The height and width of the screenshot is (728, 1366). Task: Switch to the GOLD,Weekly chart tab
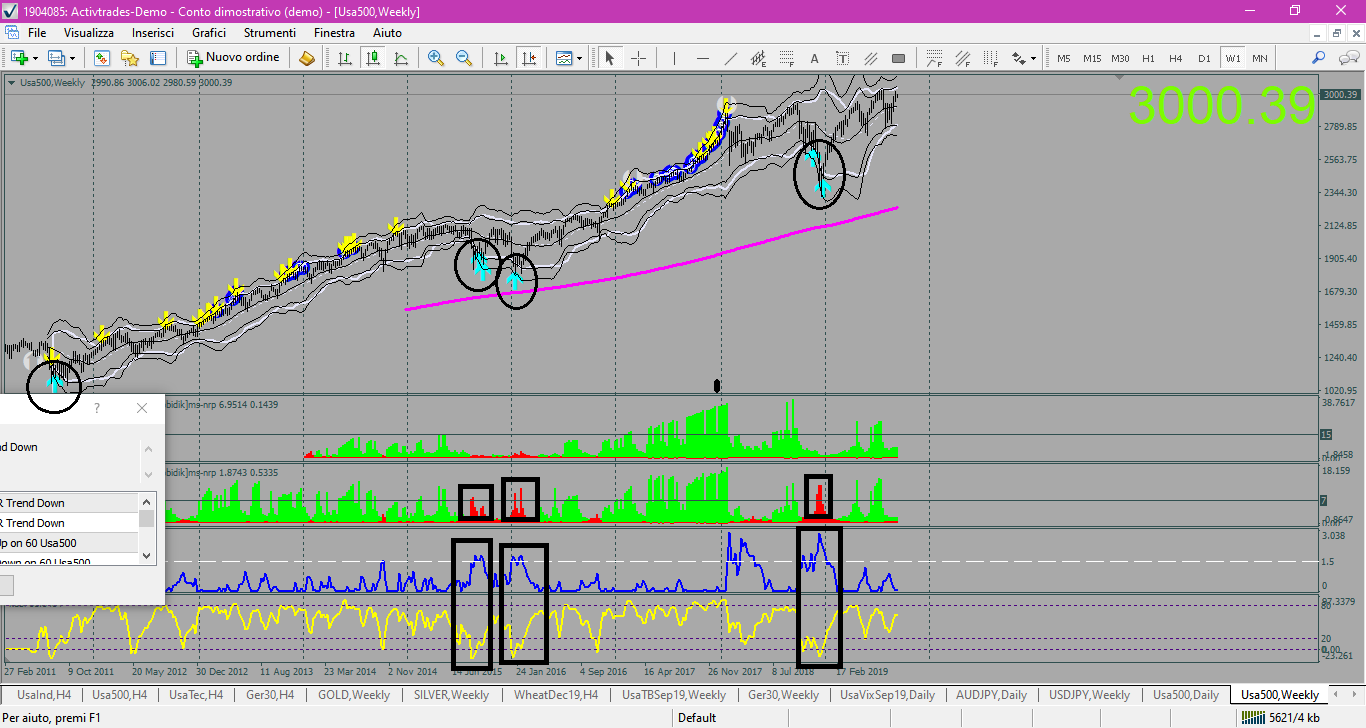pos(354,695)
